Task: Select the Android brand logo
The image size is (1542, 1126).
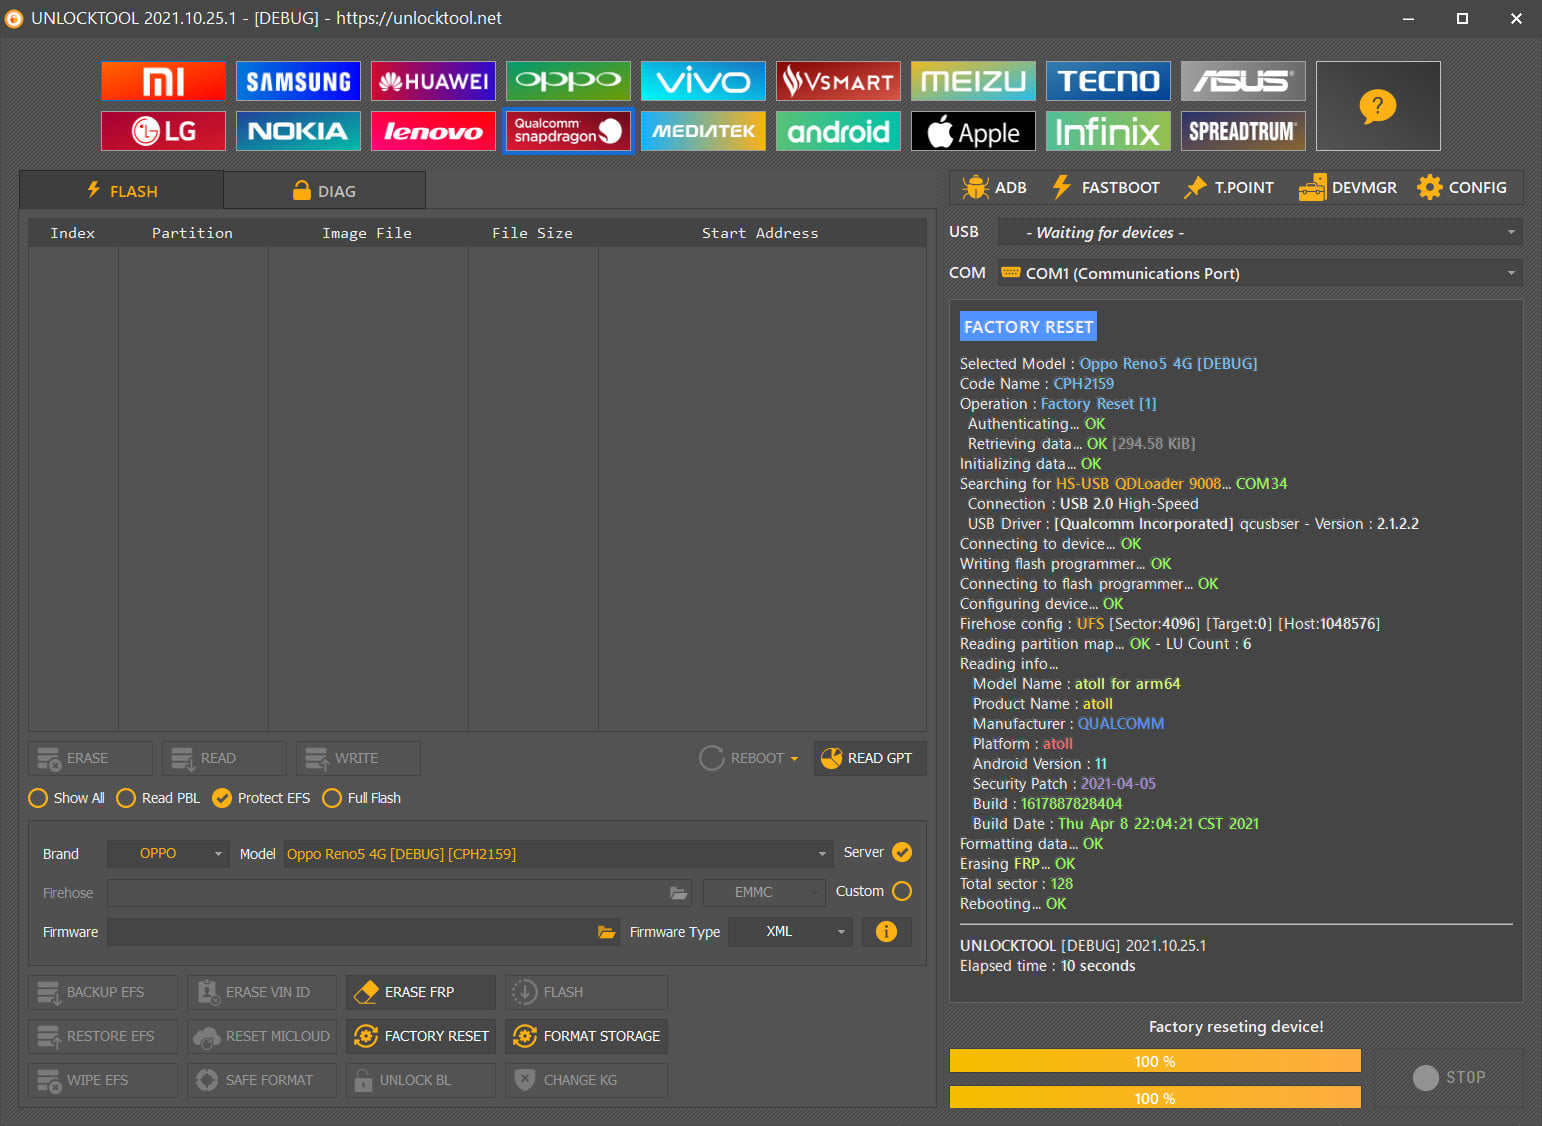Action: pos(838,131)
